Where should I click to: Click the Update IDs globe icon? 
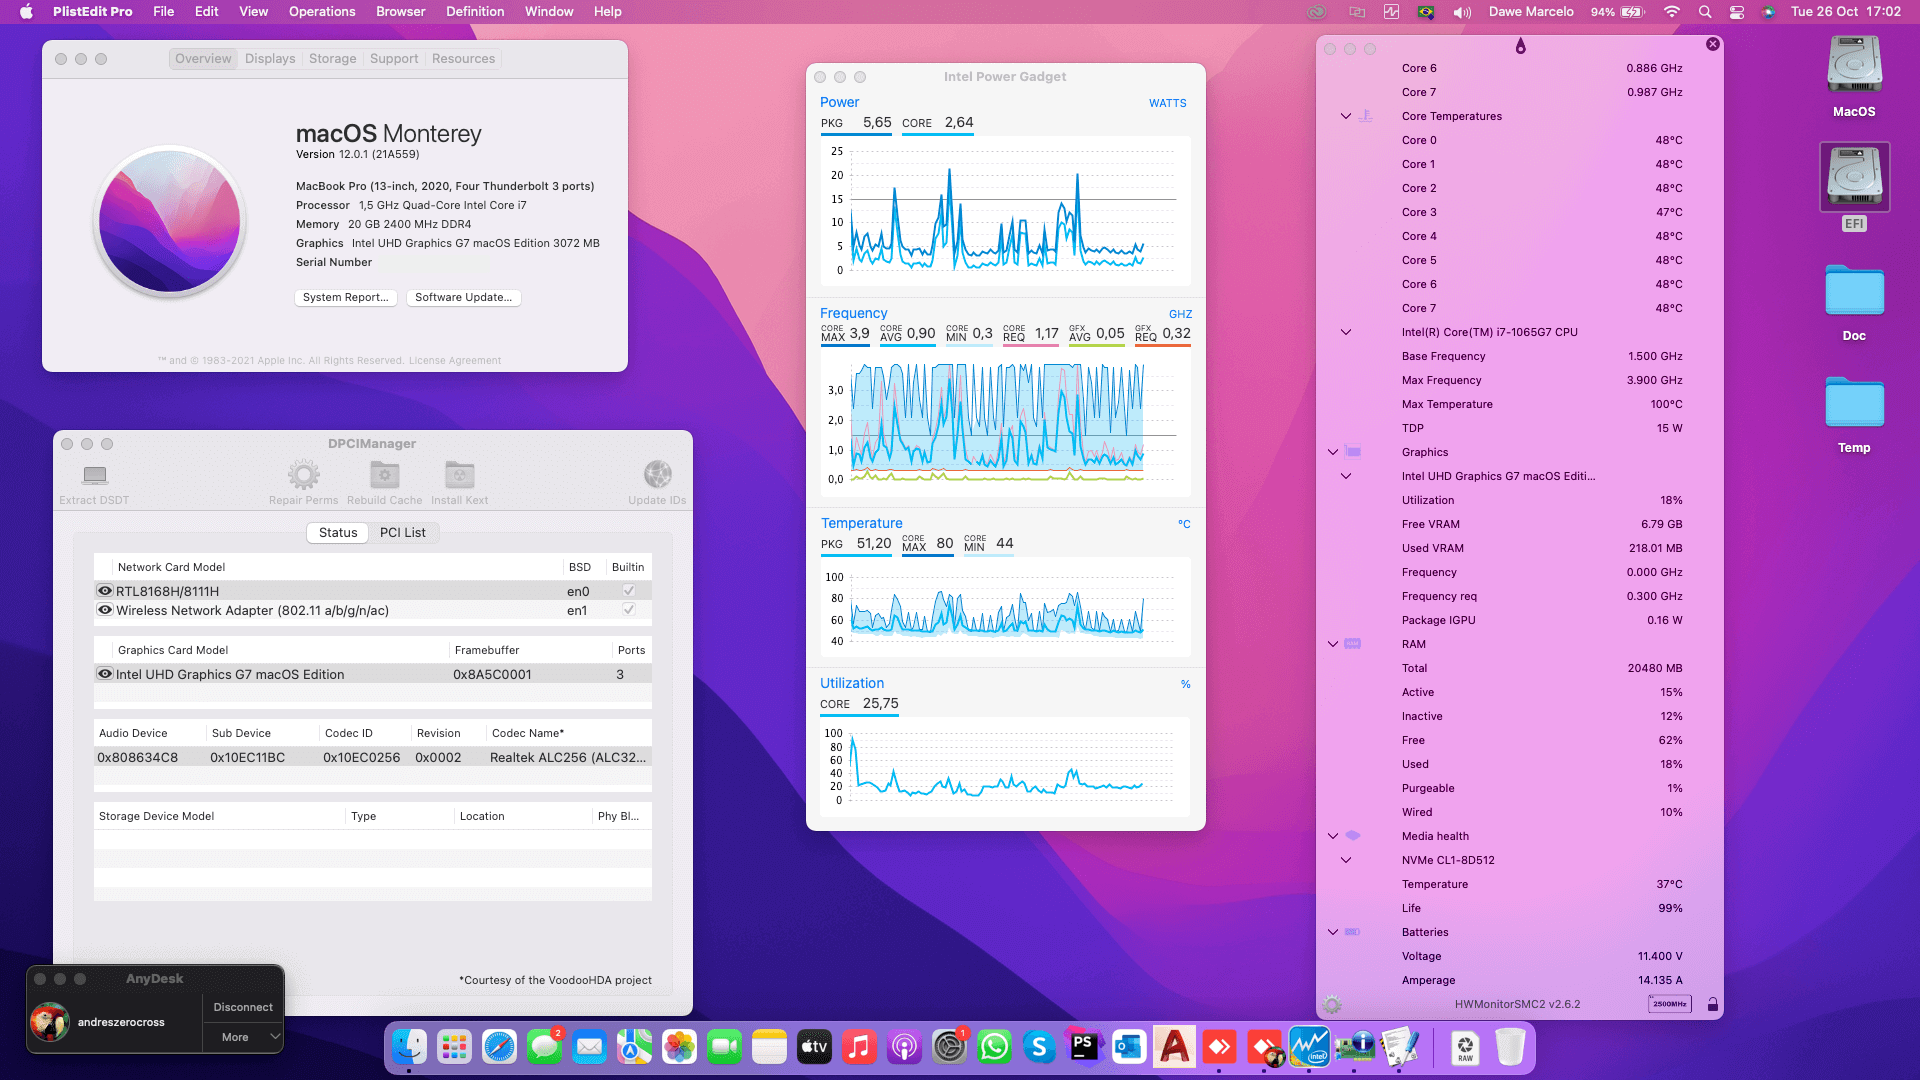(657, 475)
